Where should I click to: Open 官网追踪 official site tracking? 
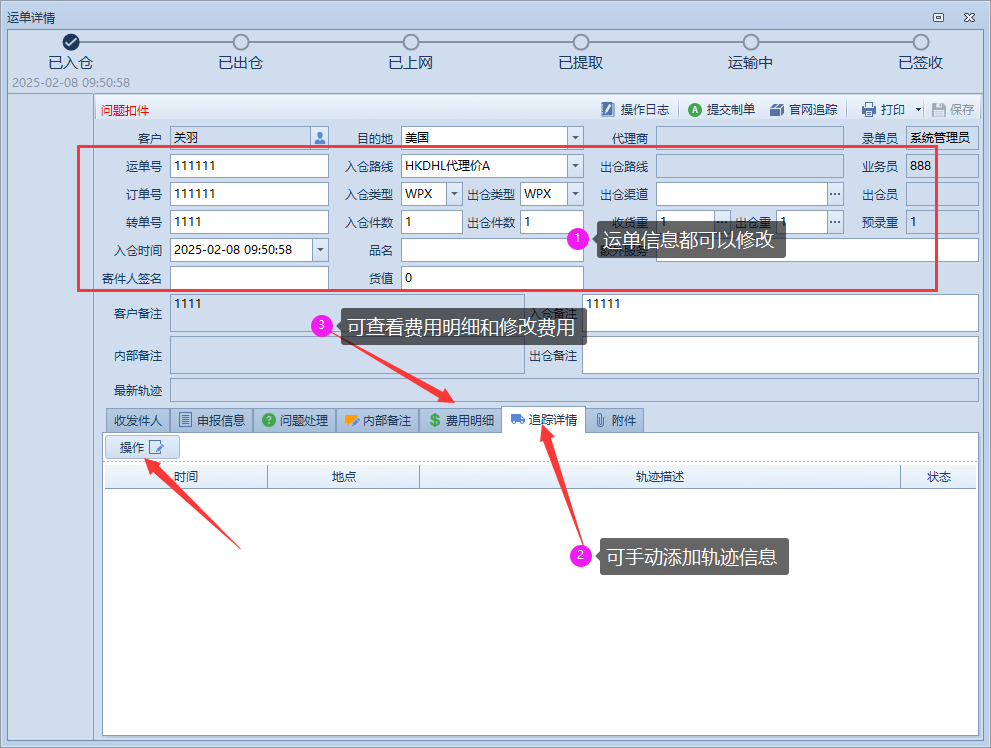(x=803, y=110)
